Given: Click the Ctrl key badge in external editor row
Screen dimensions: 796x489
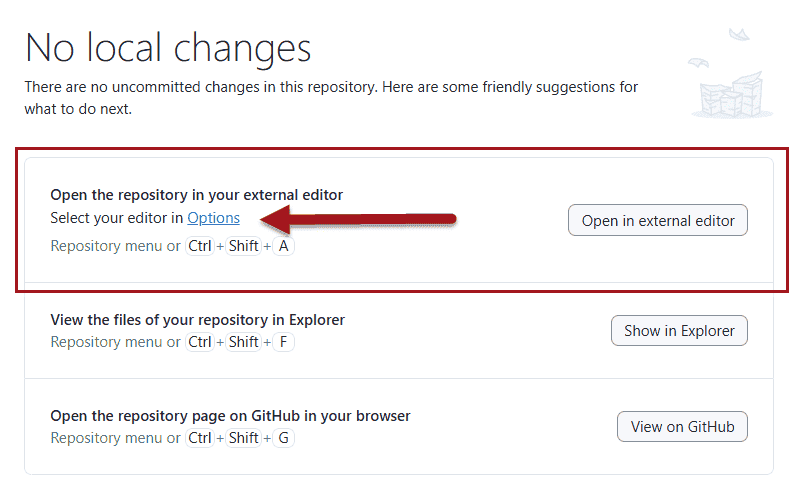Looking at the screenshot, I should pos(199,246).
